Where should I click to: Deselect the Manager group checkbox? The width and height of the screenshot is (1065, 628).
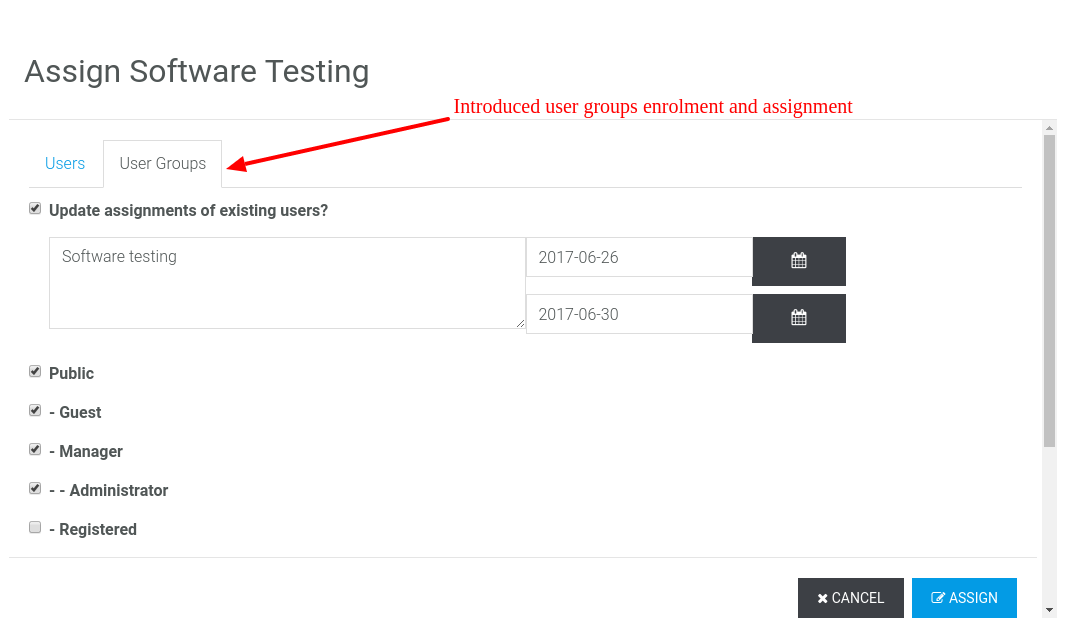35,450
